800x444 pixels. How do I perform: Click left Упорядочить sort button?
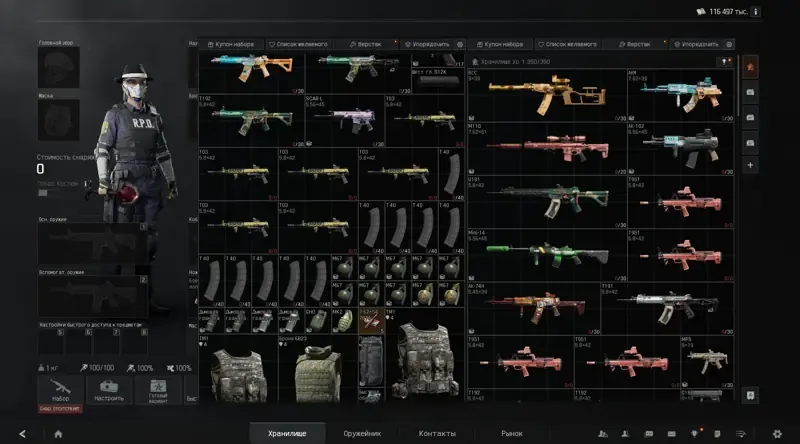coord(427,44)
